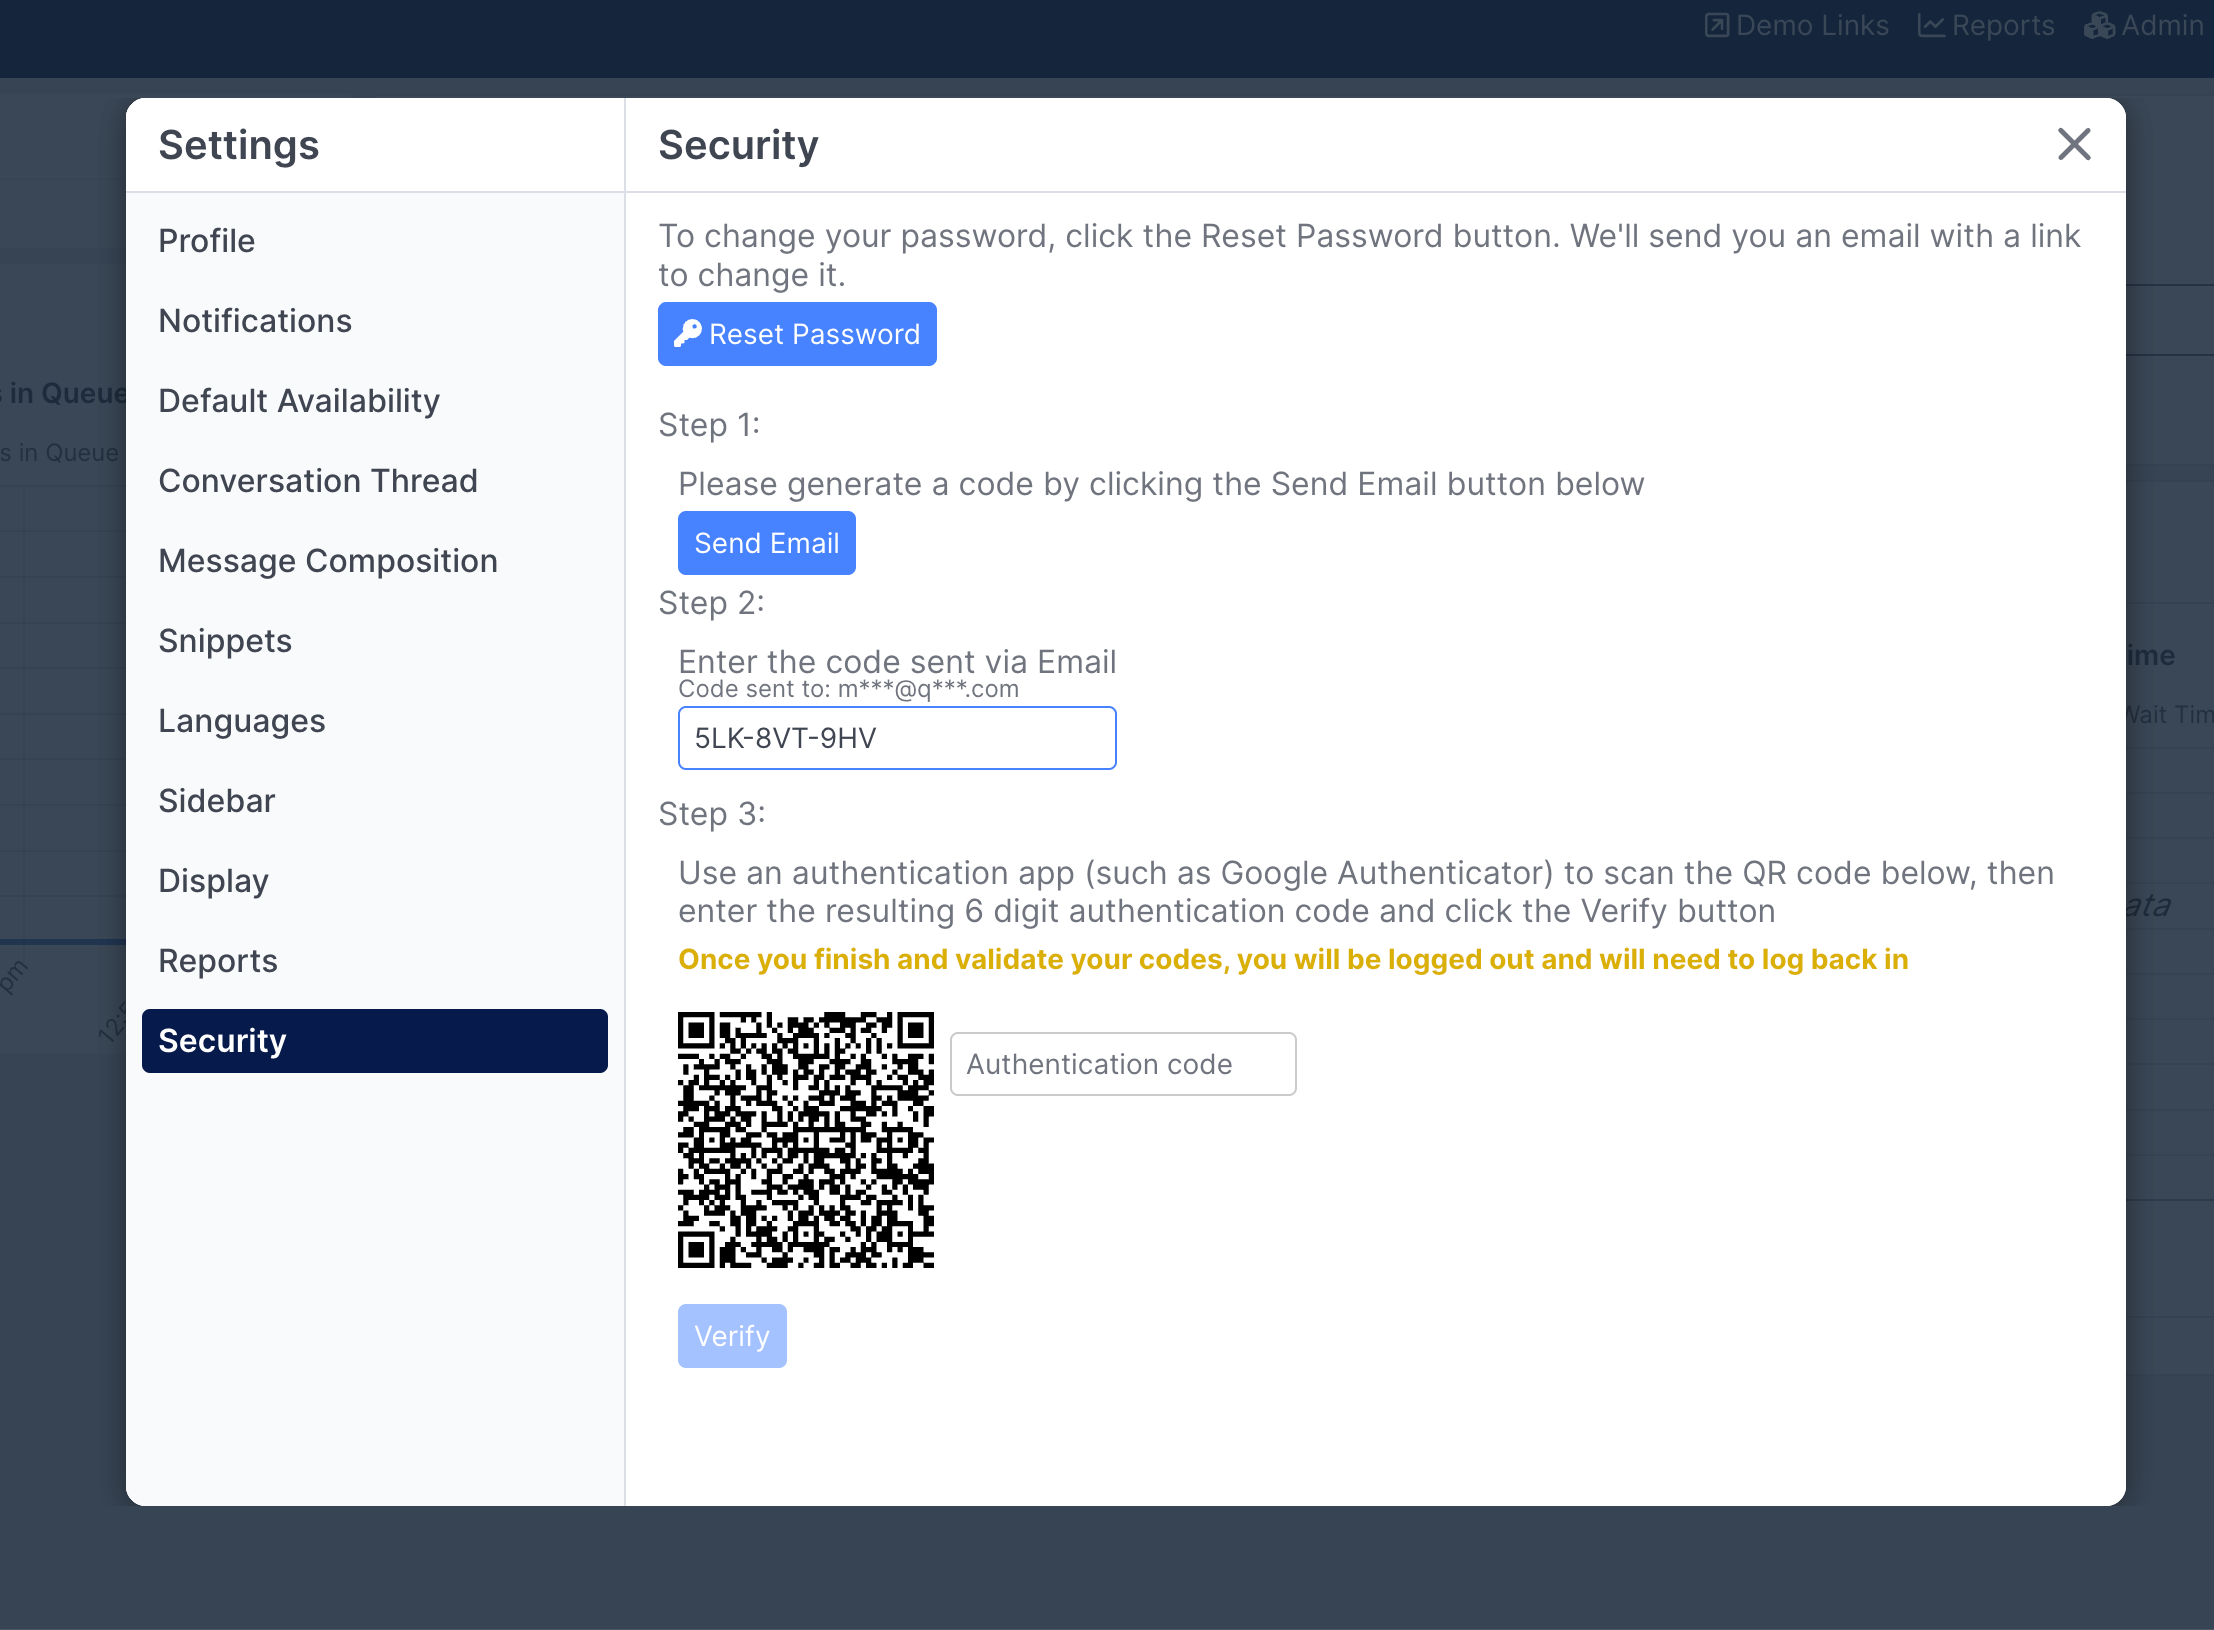Switch to Message Composition settings

click(x=328, y=561)
